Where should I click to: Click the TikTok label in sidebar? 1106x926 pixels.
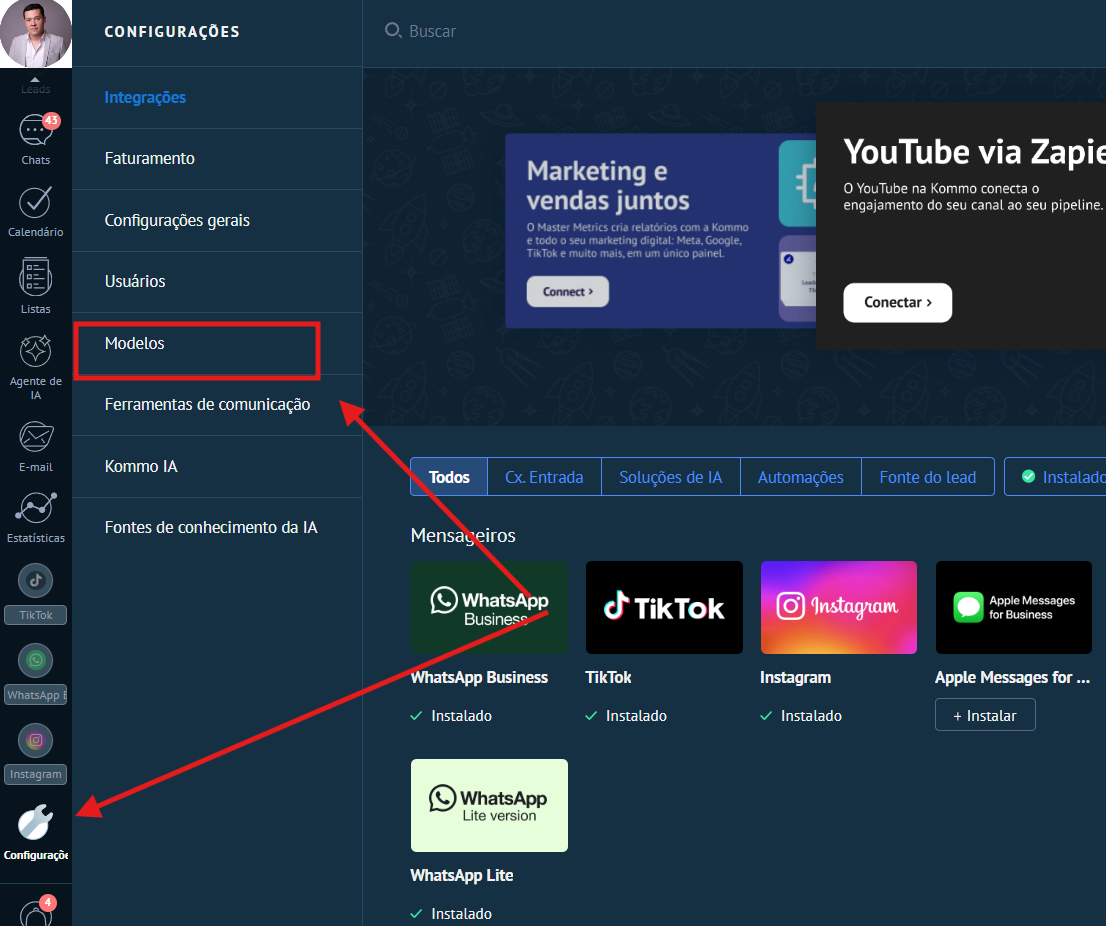(35, 615)
